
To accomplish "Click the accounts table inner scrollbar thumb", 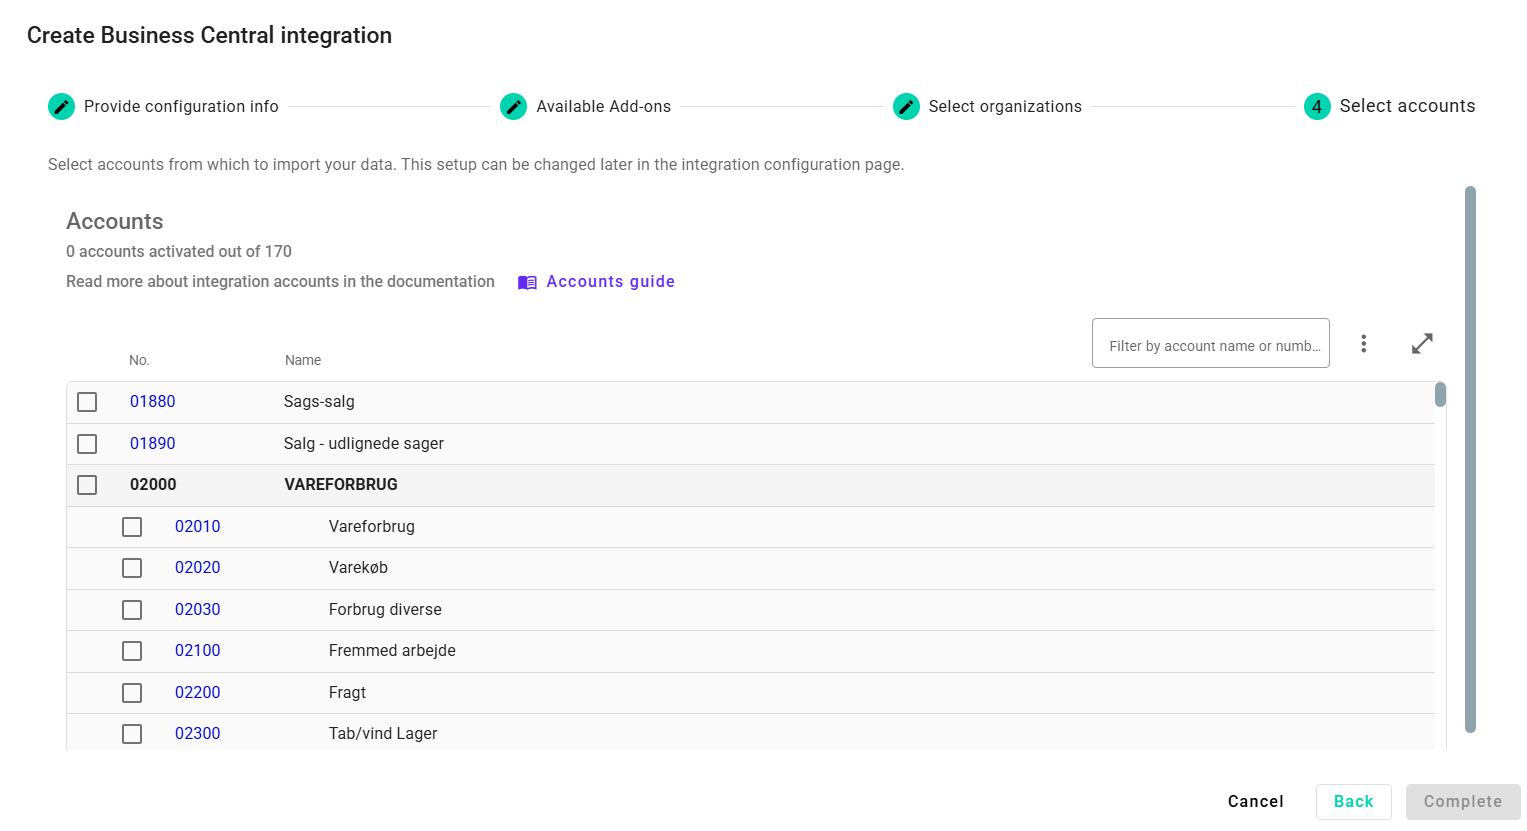I will click(1440, 394).
